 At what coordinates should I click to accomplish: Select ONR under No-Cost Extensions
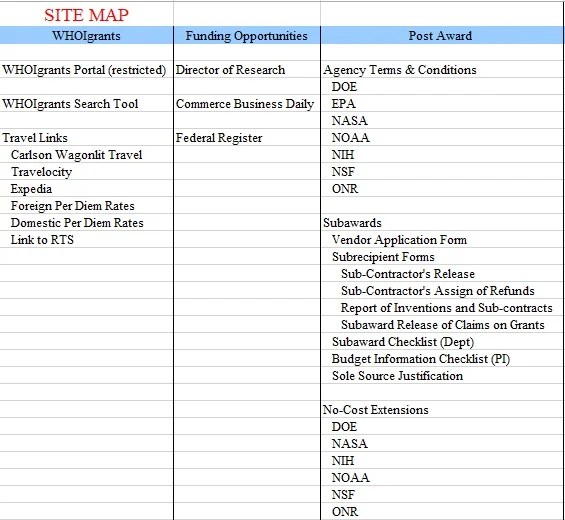345,512
